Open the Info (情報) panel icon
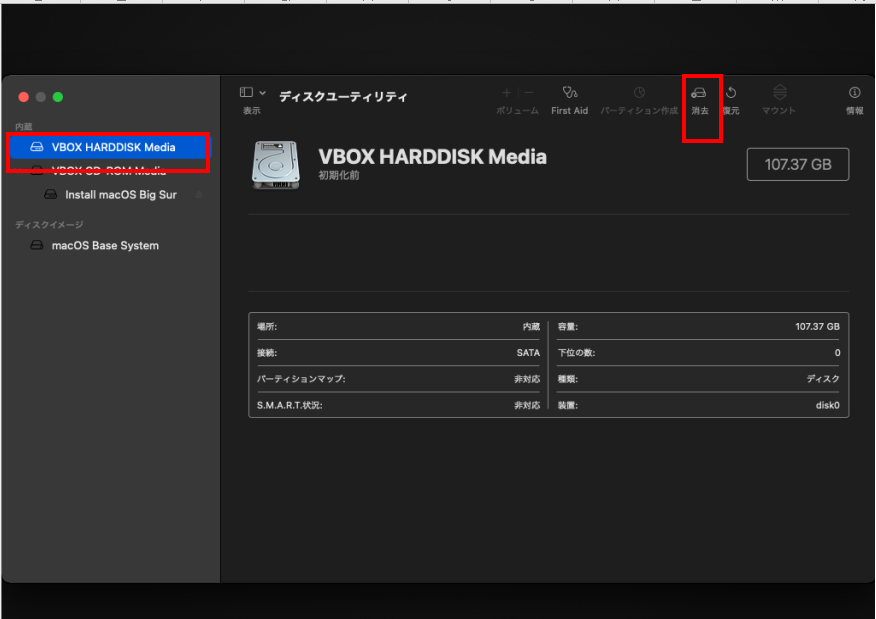 pyautogui.click(x=854, y=92)
